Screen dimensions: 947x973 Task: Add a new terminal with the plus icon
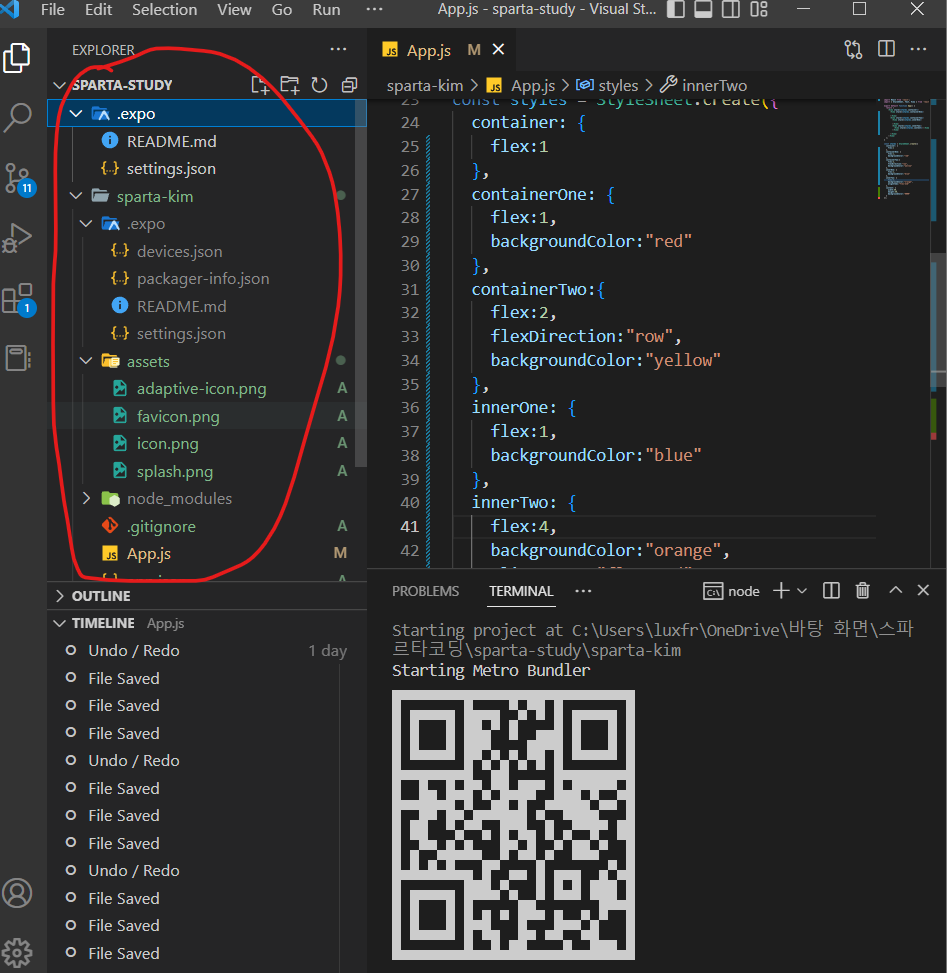[x=781, y=591]
